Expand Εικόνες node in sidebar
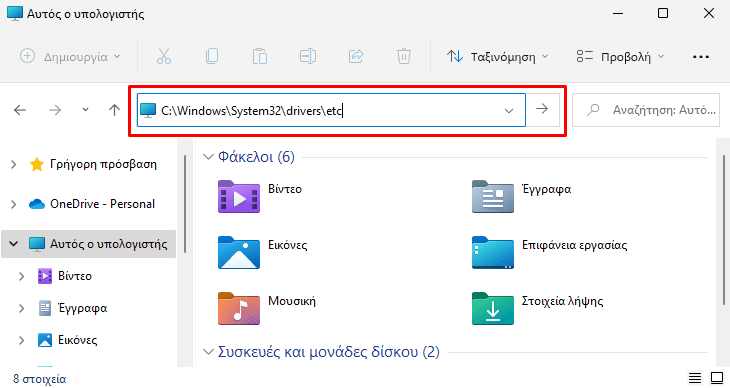 tap(21, 340)
